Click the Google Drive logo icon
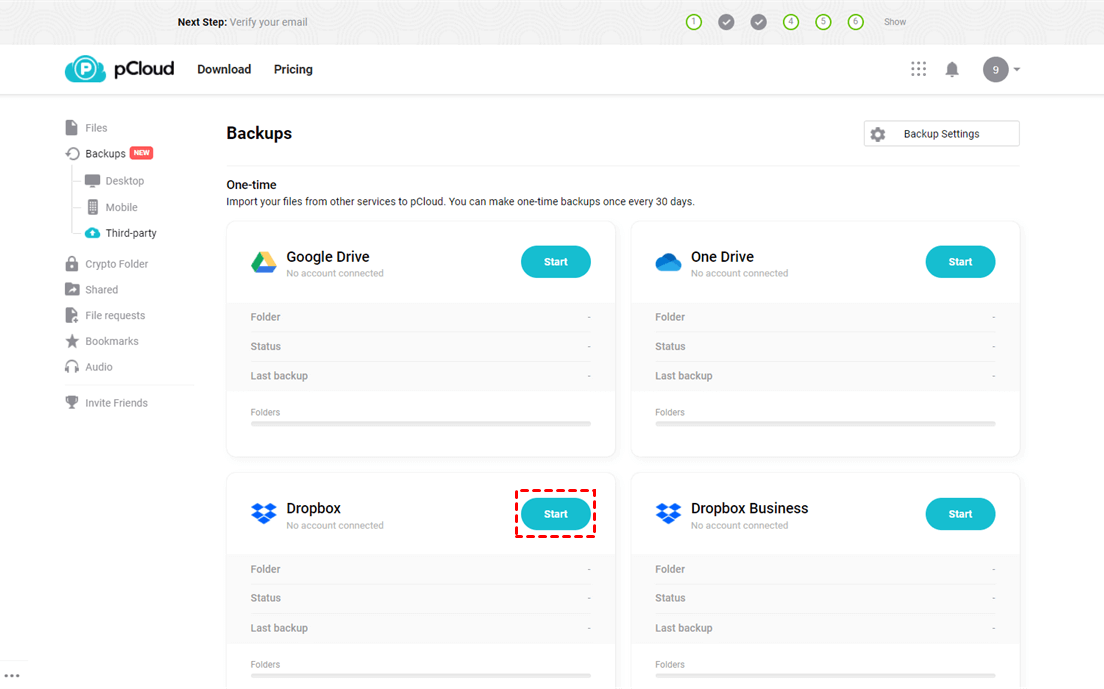The height and width of the screenshot is (689, 1104). coord(263,263)
